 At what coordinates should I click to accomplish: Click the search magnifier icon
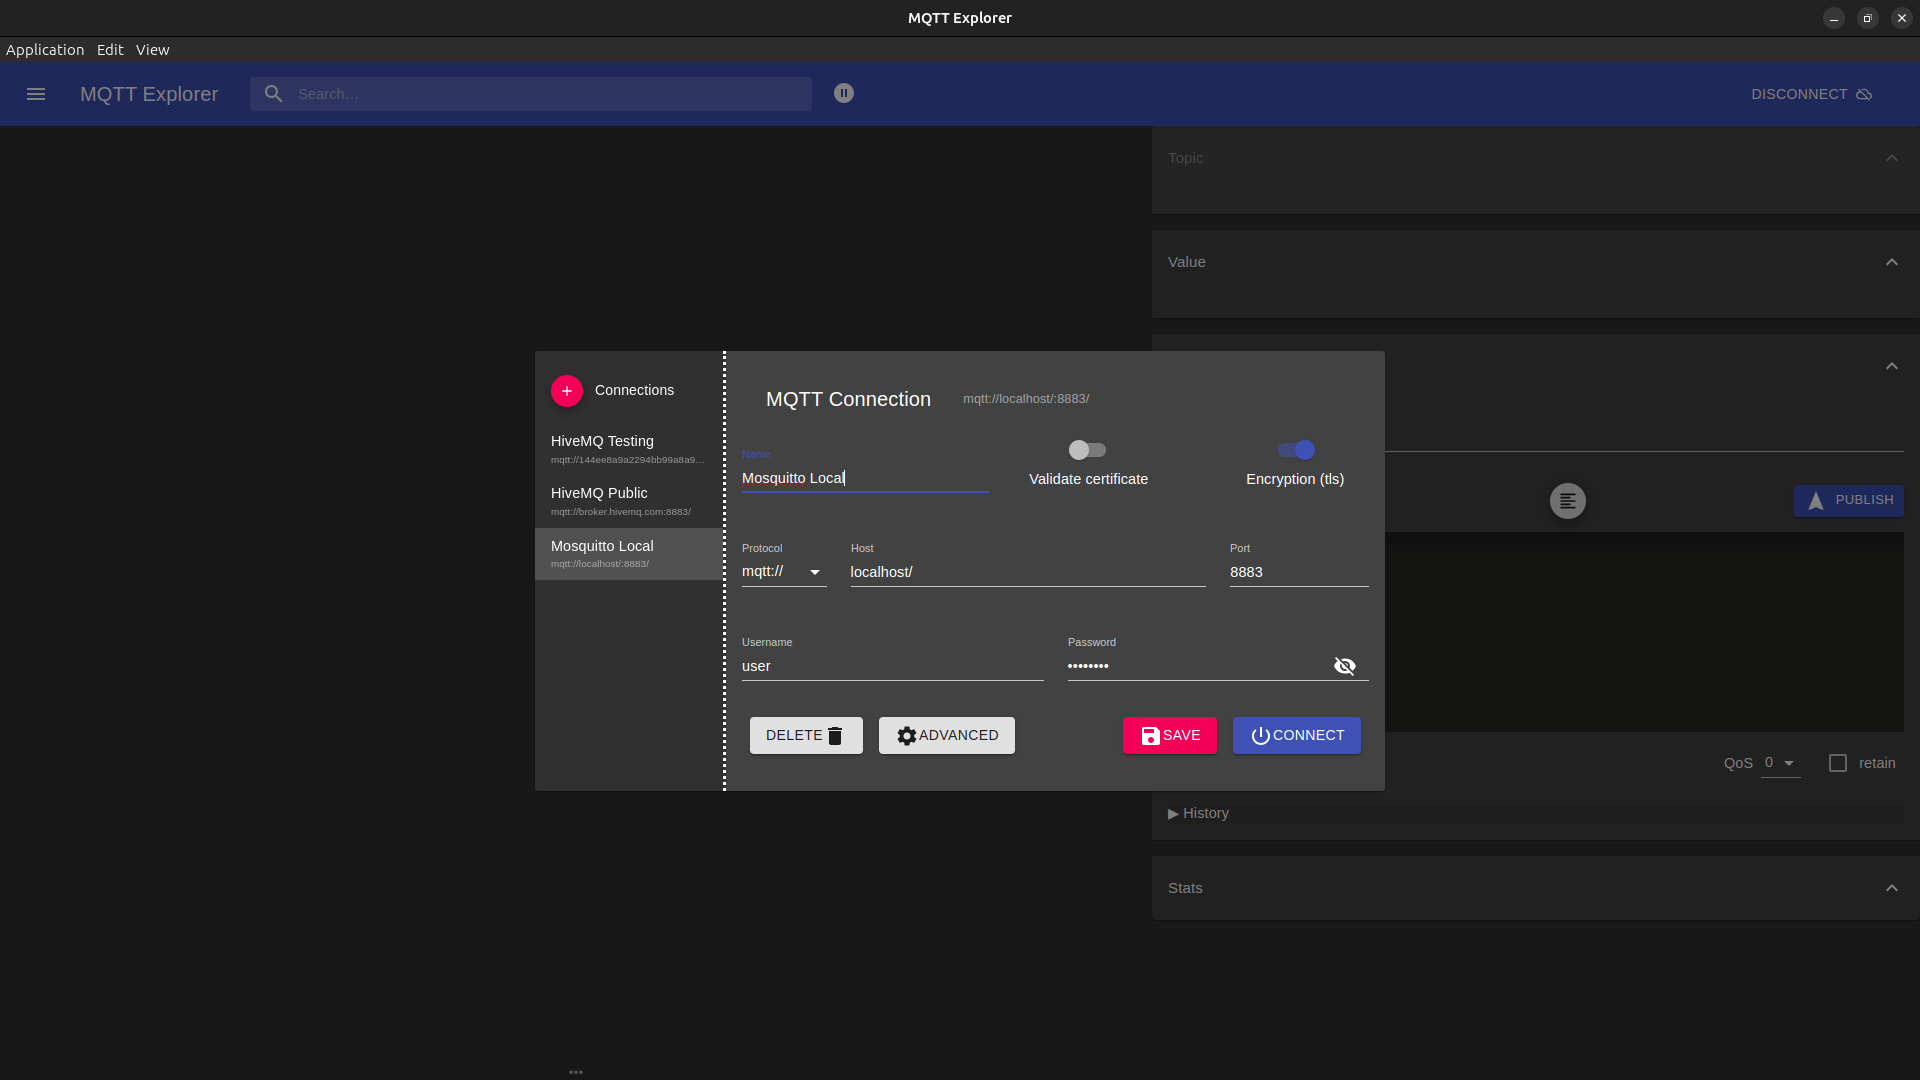pos(273,94)
